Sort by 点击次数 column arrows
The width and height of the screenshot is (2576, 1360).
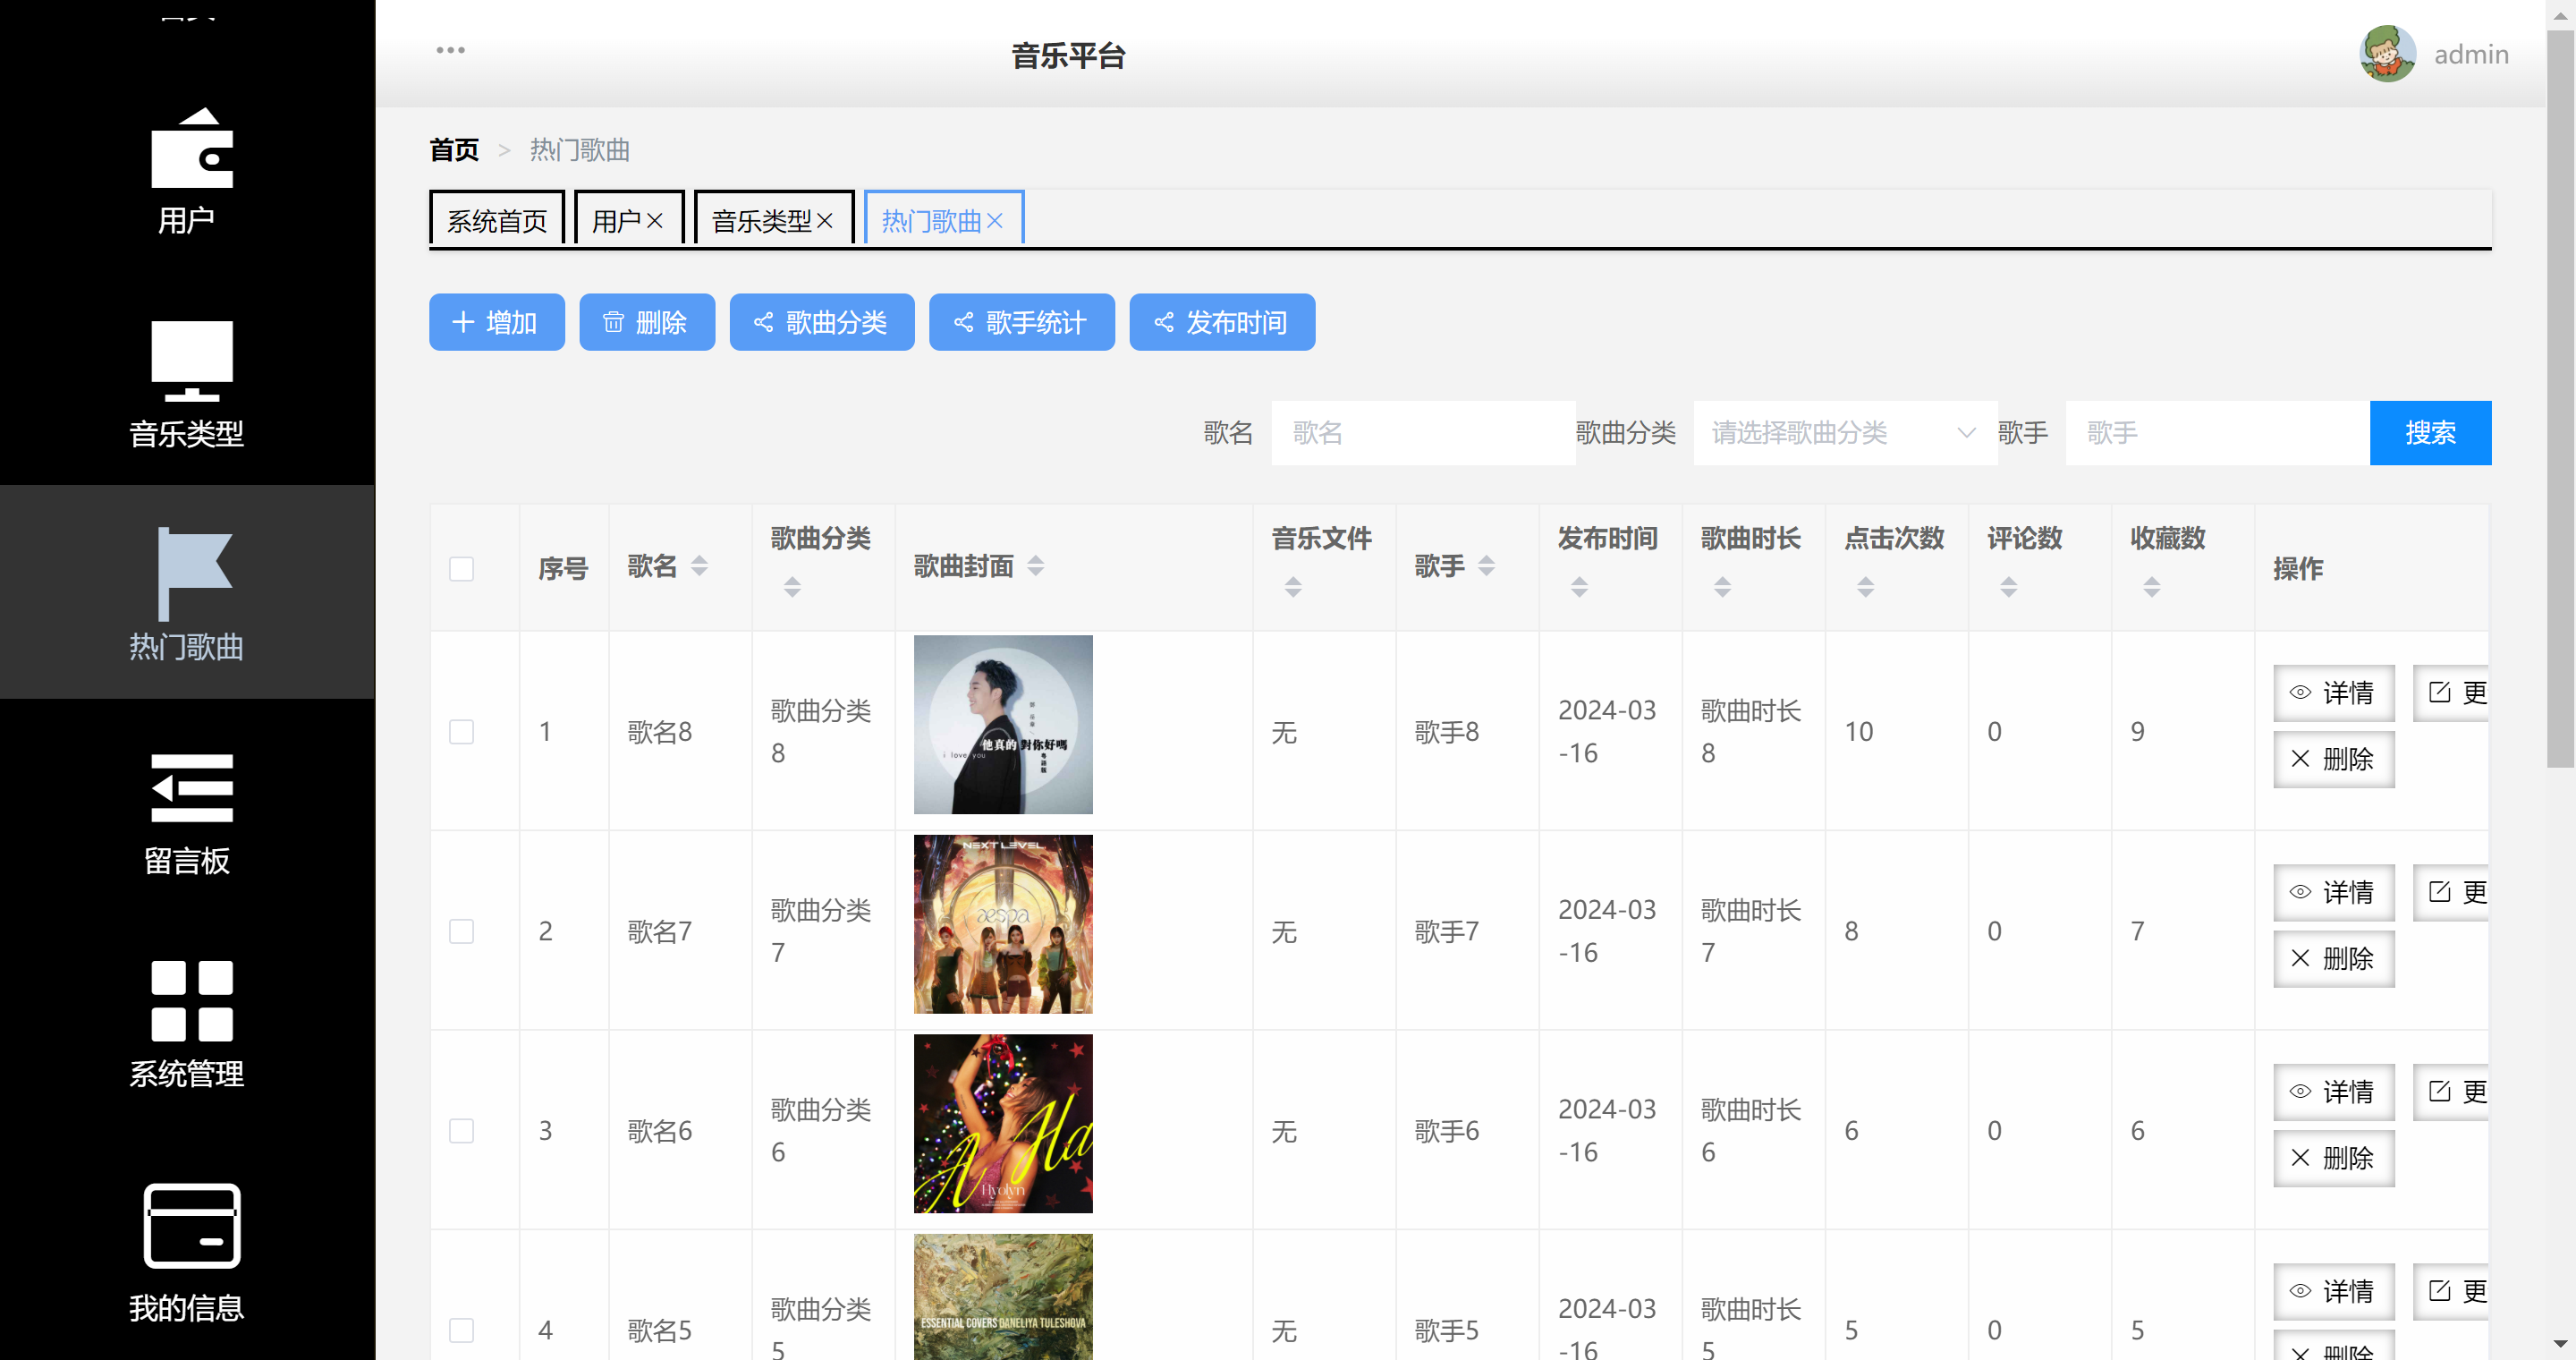pos(1865,587)
